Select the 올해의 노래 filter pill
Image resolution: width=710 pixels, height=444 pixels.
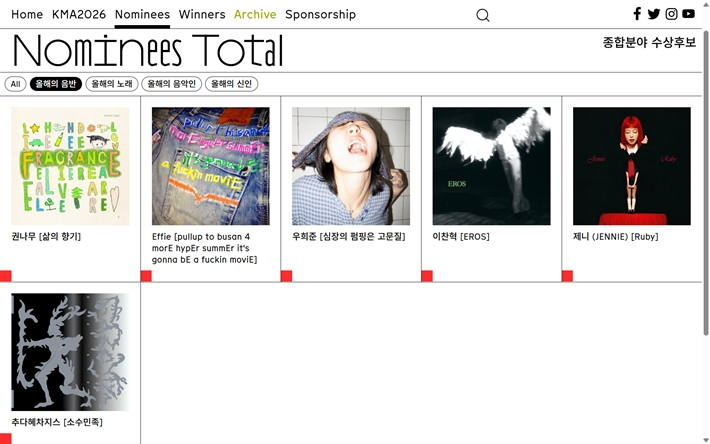(x=112, y=84)
